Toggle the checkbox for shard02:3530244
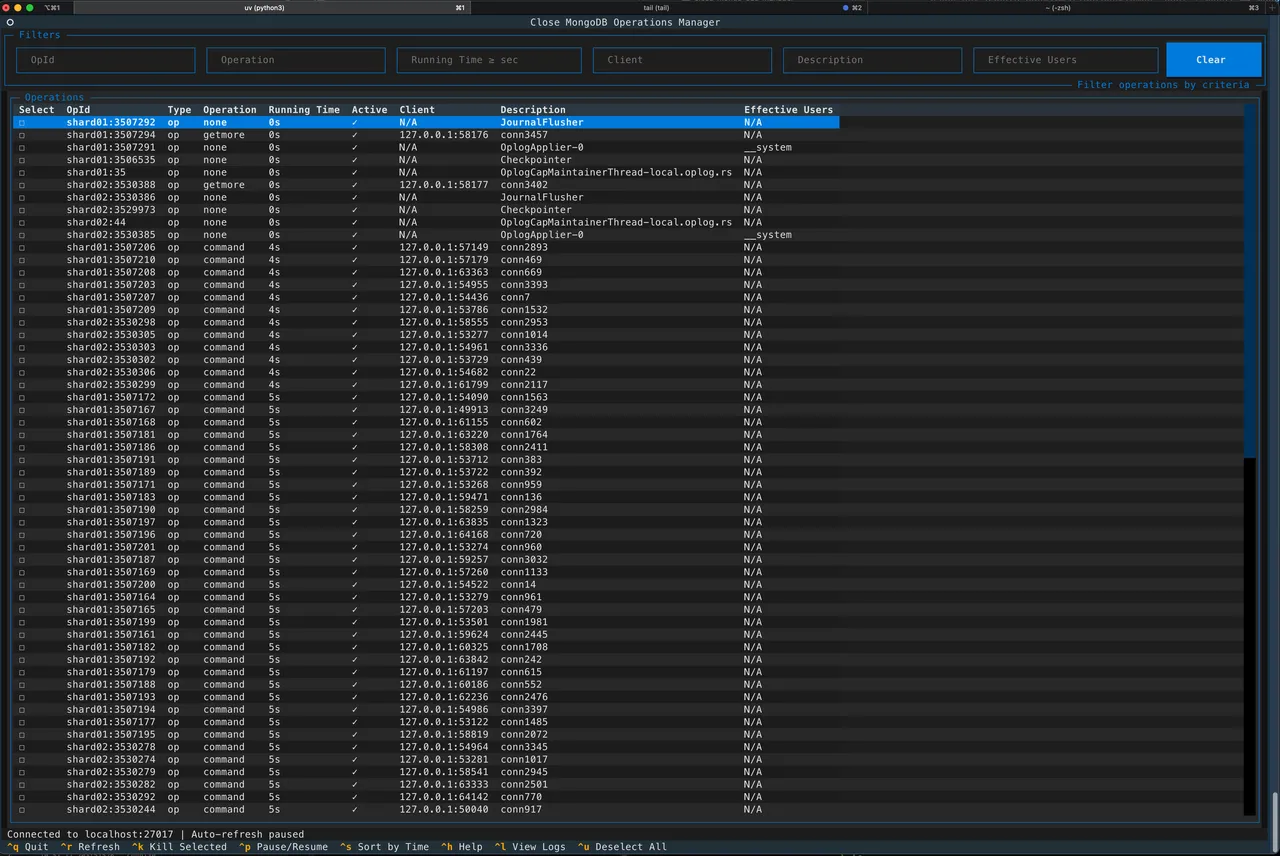Viewport: 1280px width, 856px height. coord(22,810)
